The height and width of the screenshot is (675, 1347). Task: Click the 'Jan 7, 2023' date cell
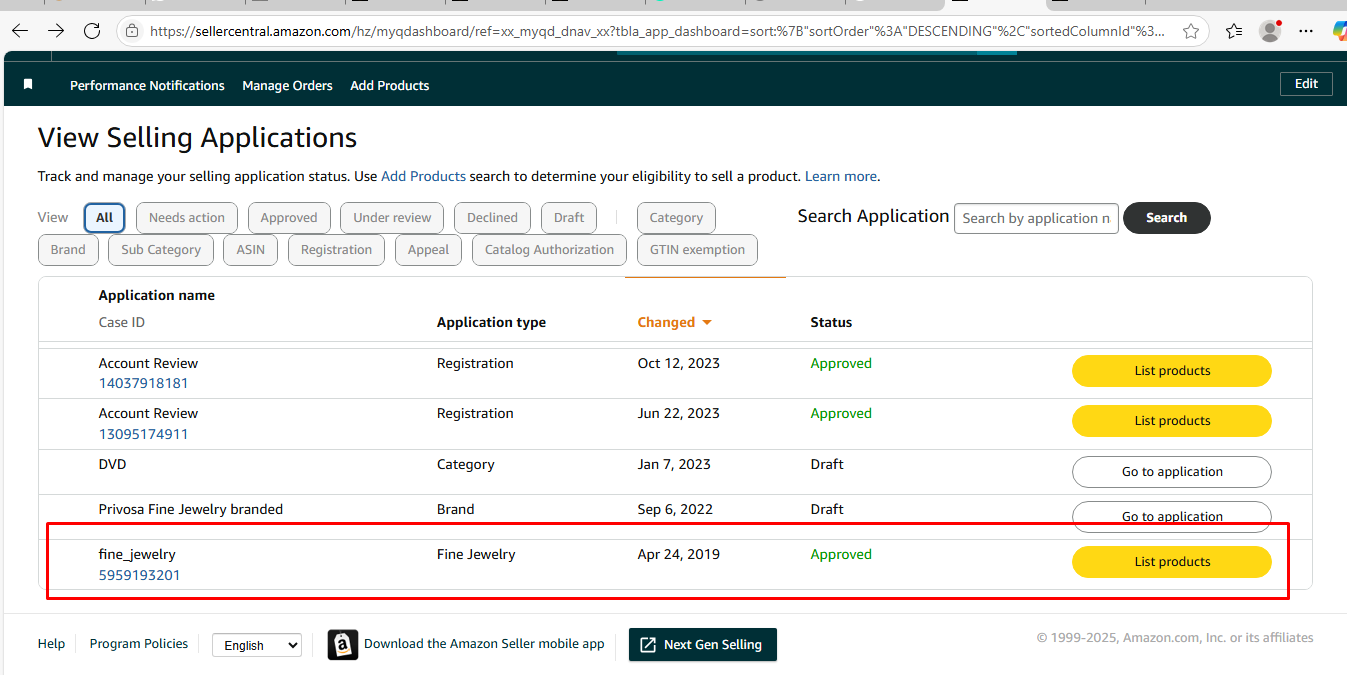coord(674,465)
